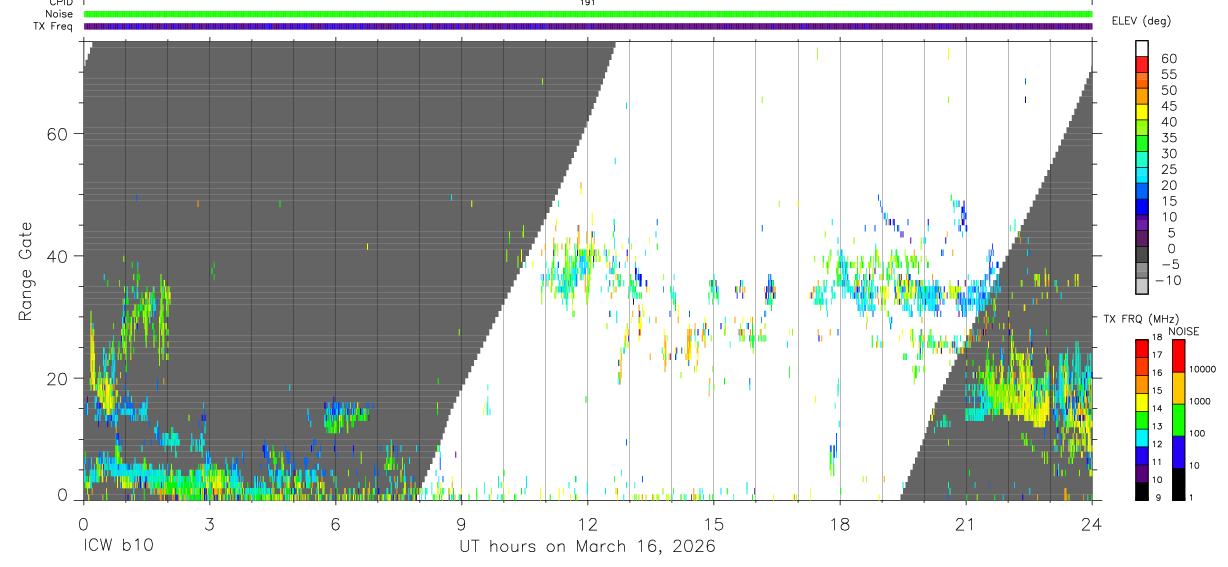Click the '12' hour tick on the time axis
Image resolution: width=1228 pixels, height=567 pixels.
[x=588, y=523]
